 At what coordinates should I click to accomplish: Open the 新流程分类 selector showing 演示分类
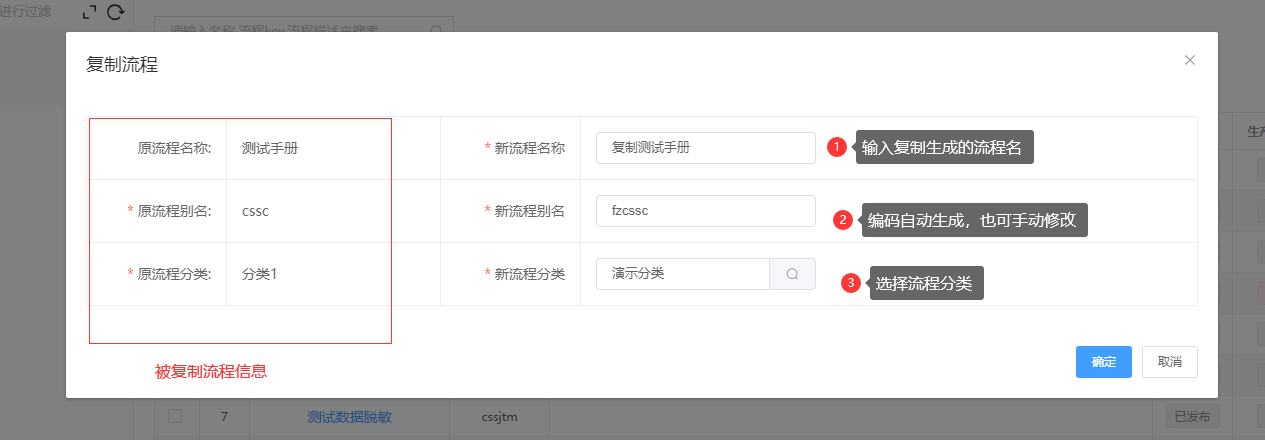tap(682, 274)
